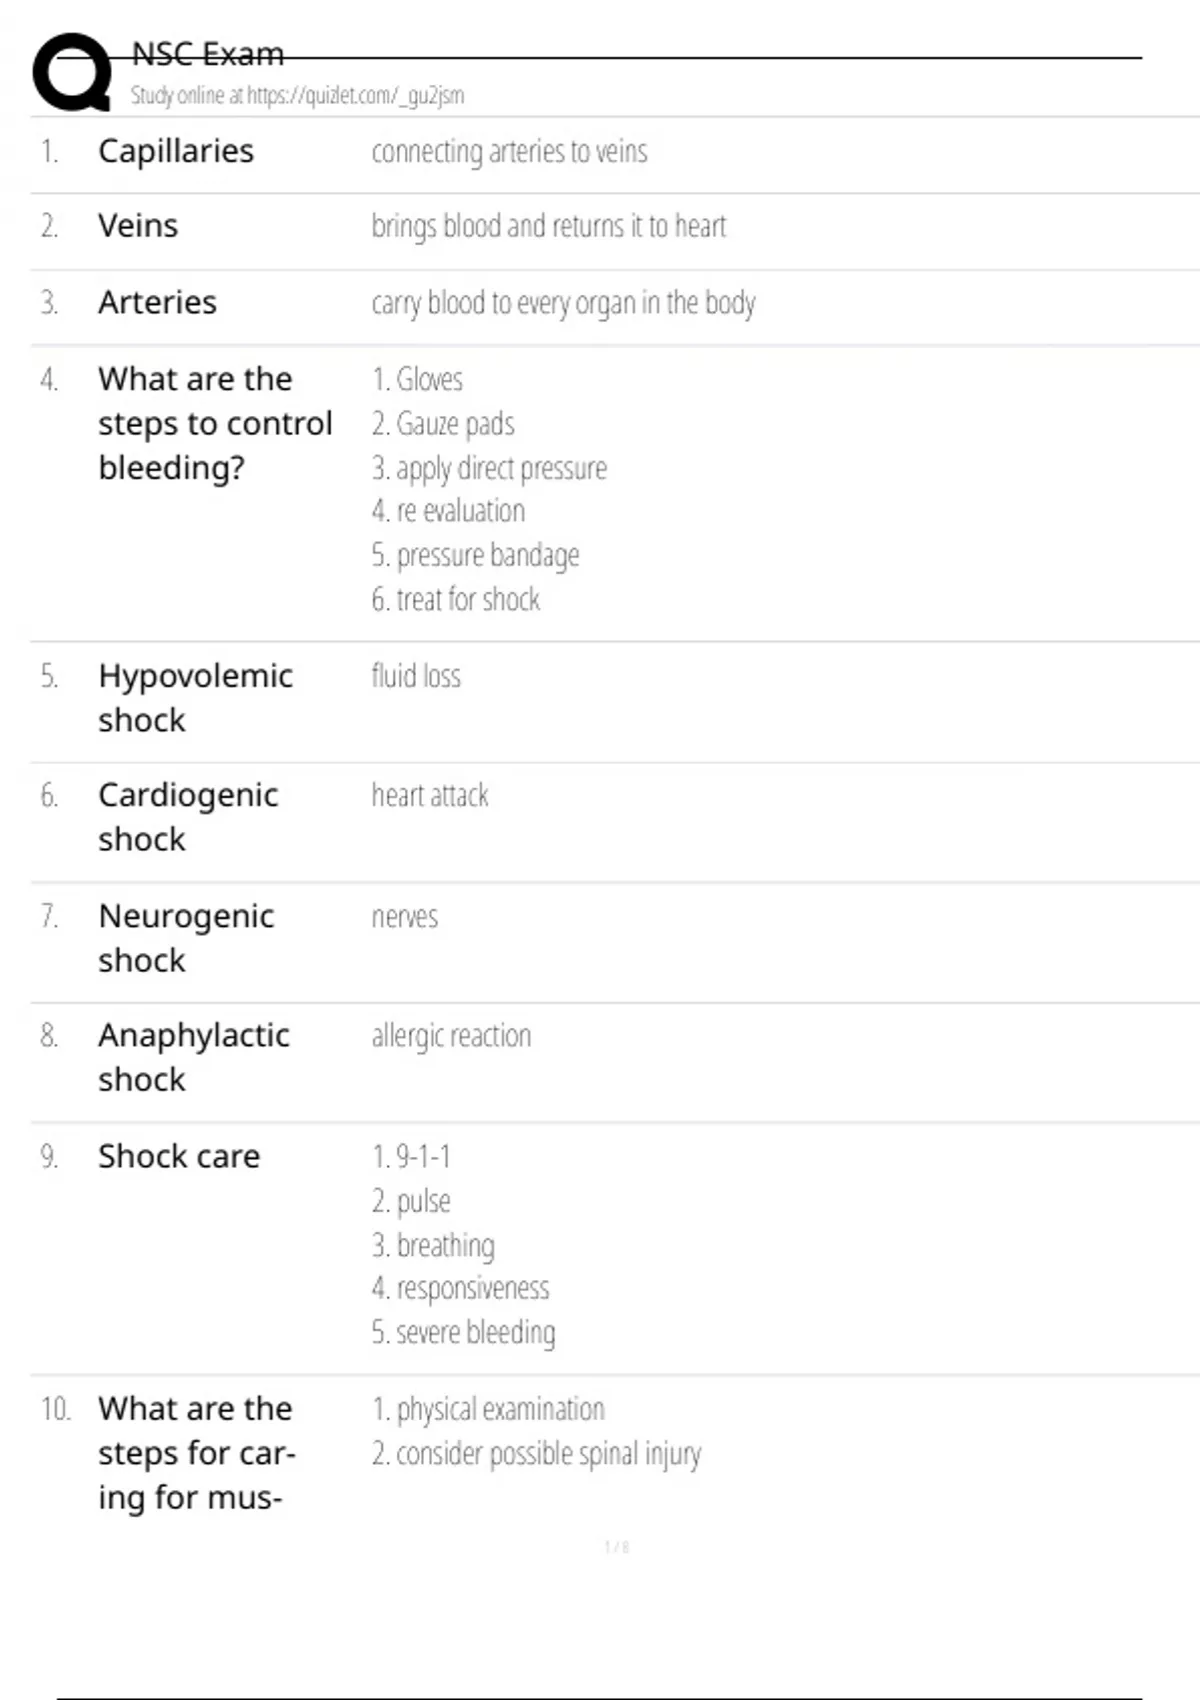The width and height of the screenshot is (1200, 1700).
Task: Click 'connecting arteries to veins' definition
Action: [x=509, y=151]
